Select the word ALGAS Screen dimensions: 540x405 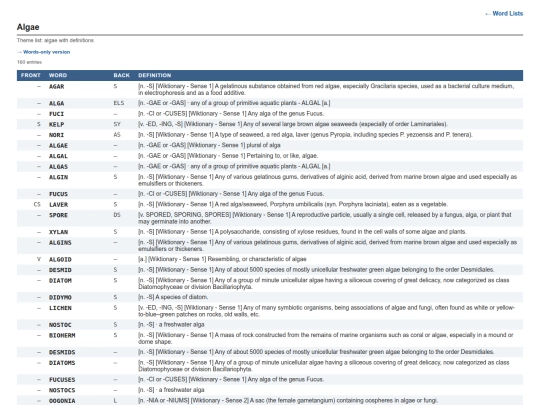click(59, 167)
